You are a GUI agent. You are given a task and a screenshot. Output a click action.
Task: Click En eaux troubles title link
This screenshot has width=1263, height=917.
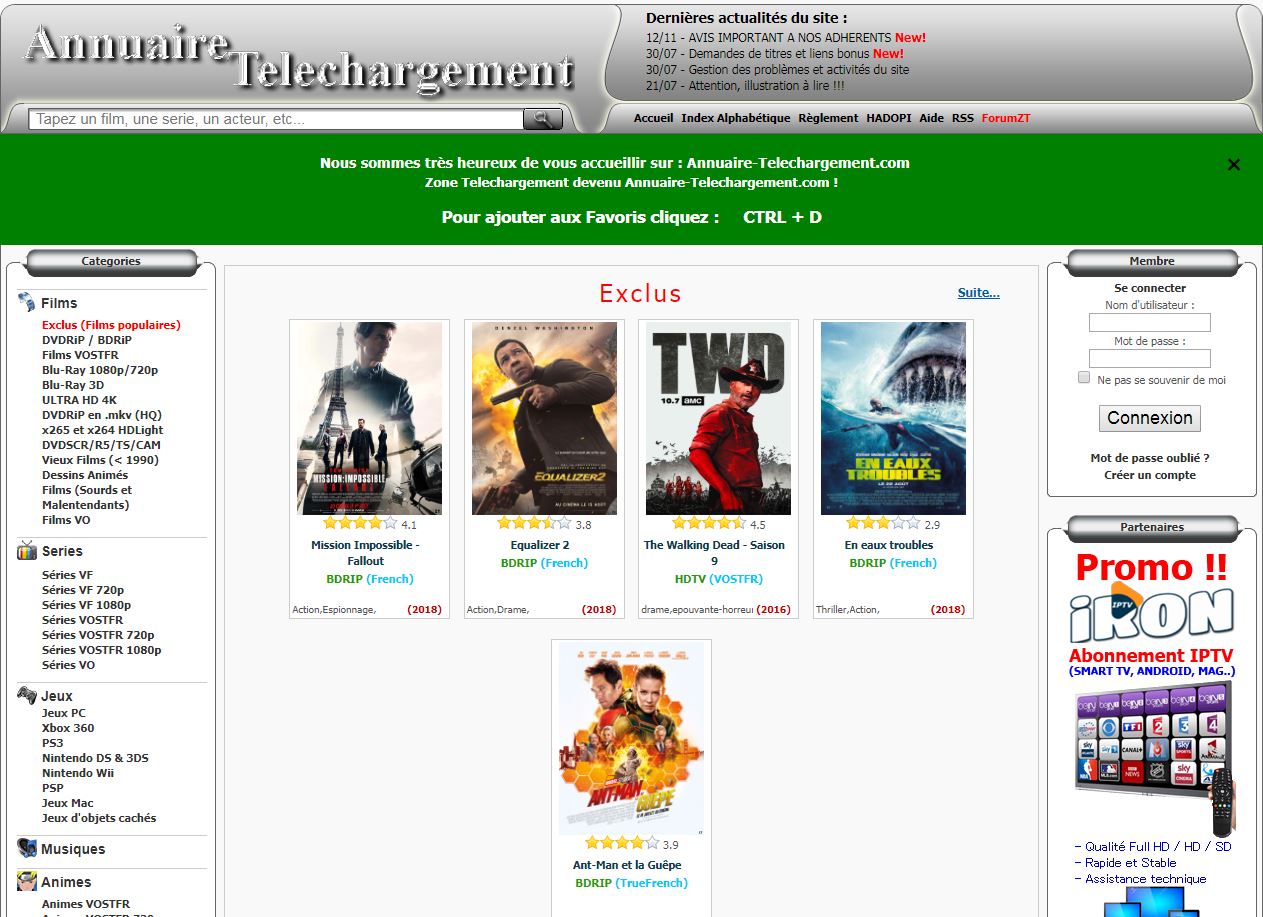tap(889, 545)
